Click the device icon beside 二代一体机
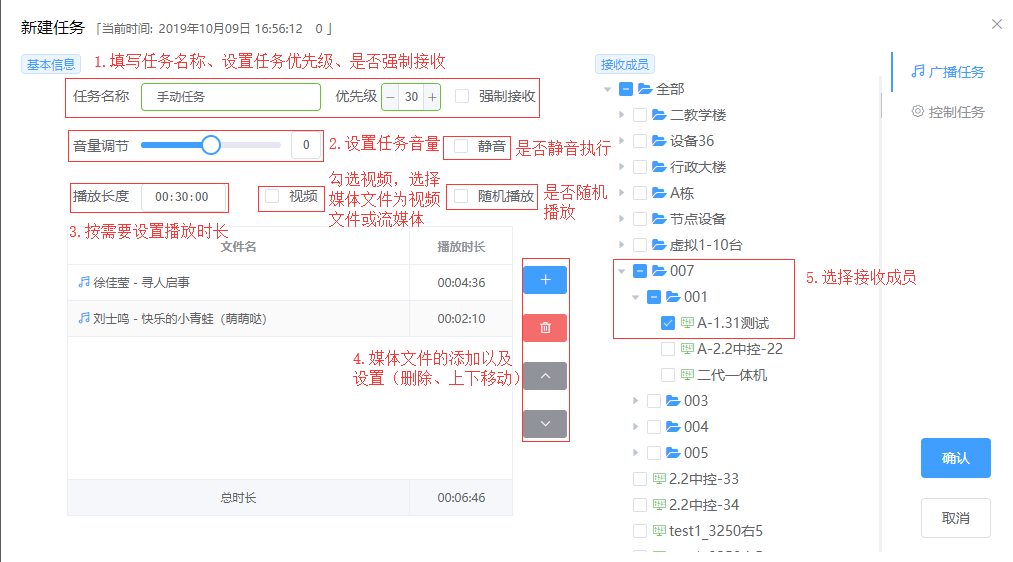This screenshot has width=1013, height=562. click(x=687, y=375)
